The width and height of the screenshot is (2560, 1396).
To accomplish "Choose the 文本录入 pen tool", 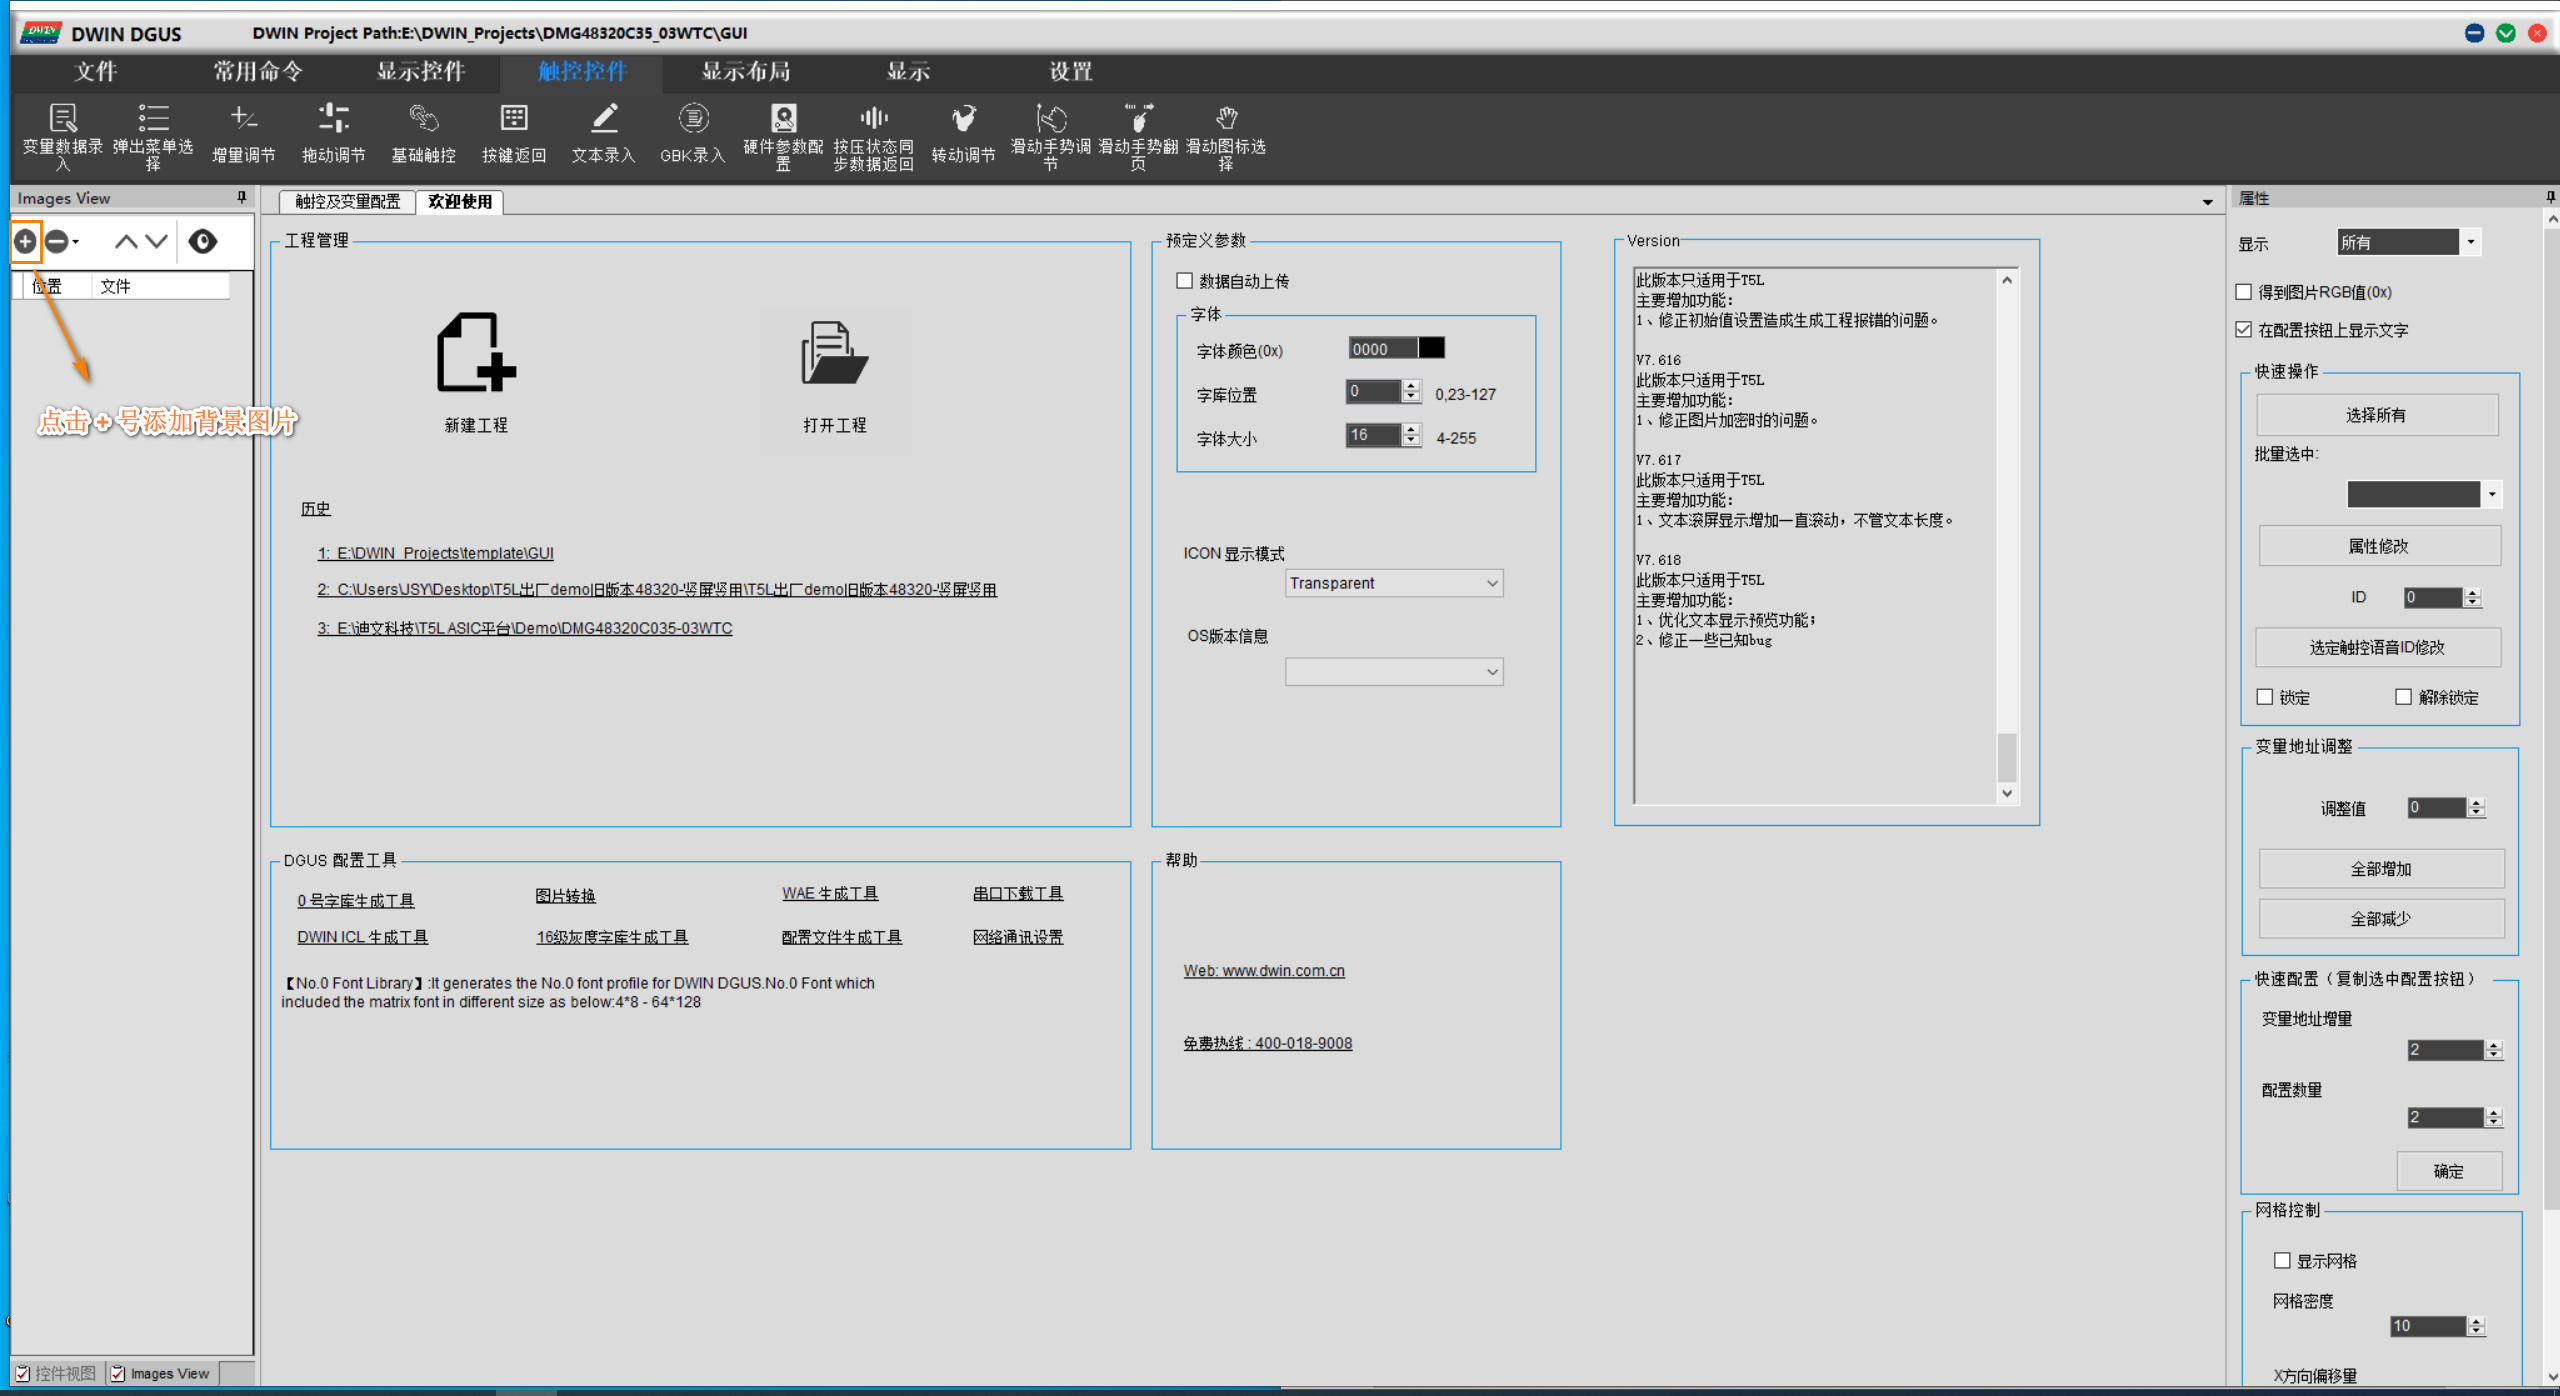I will tap(603, 134).
